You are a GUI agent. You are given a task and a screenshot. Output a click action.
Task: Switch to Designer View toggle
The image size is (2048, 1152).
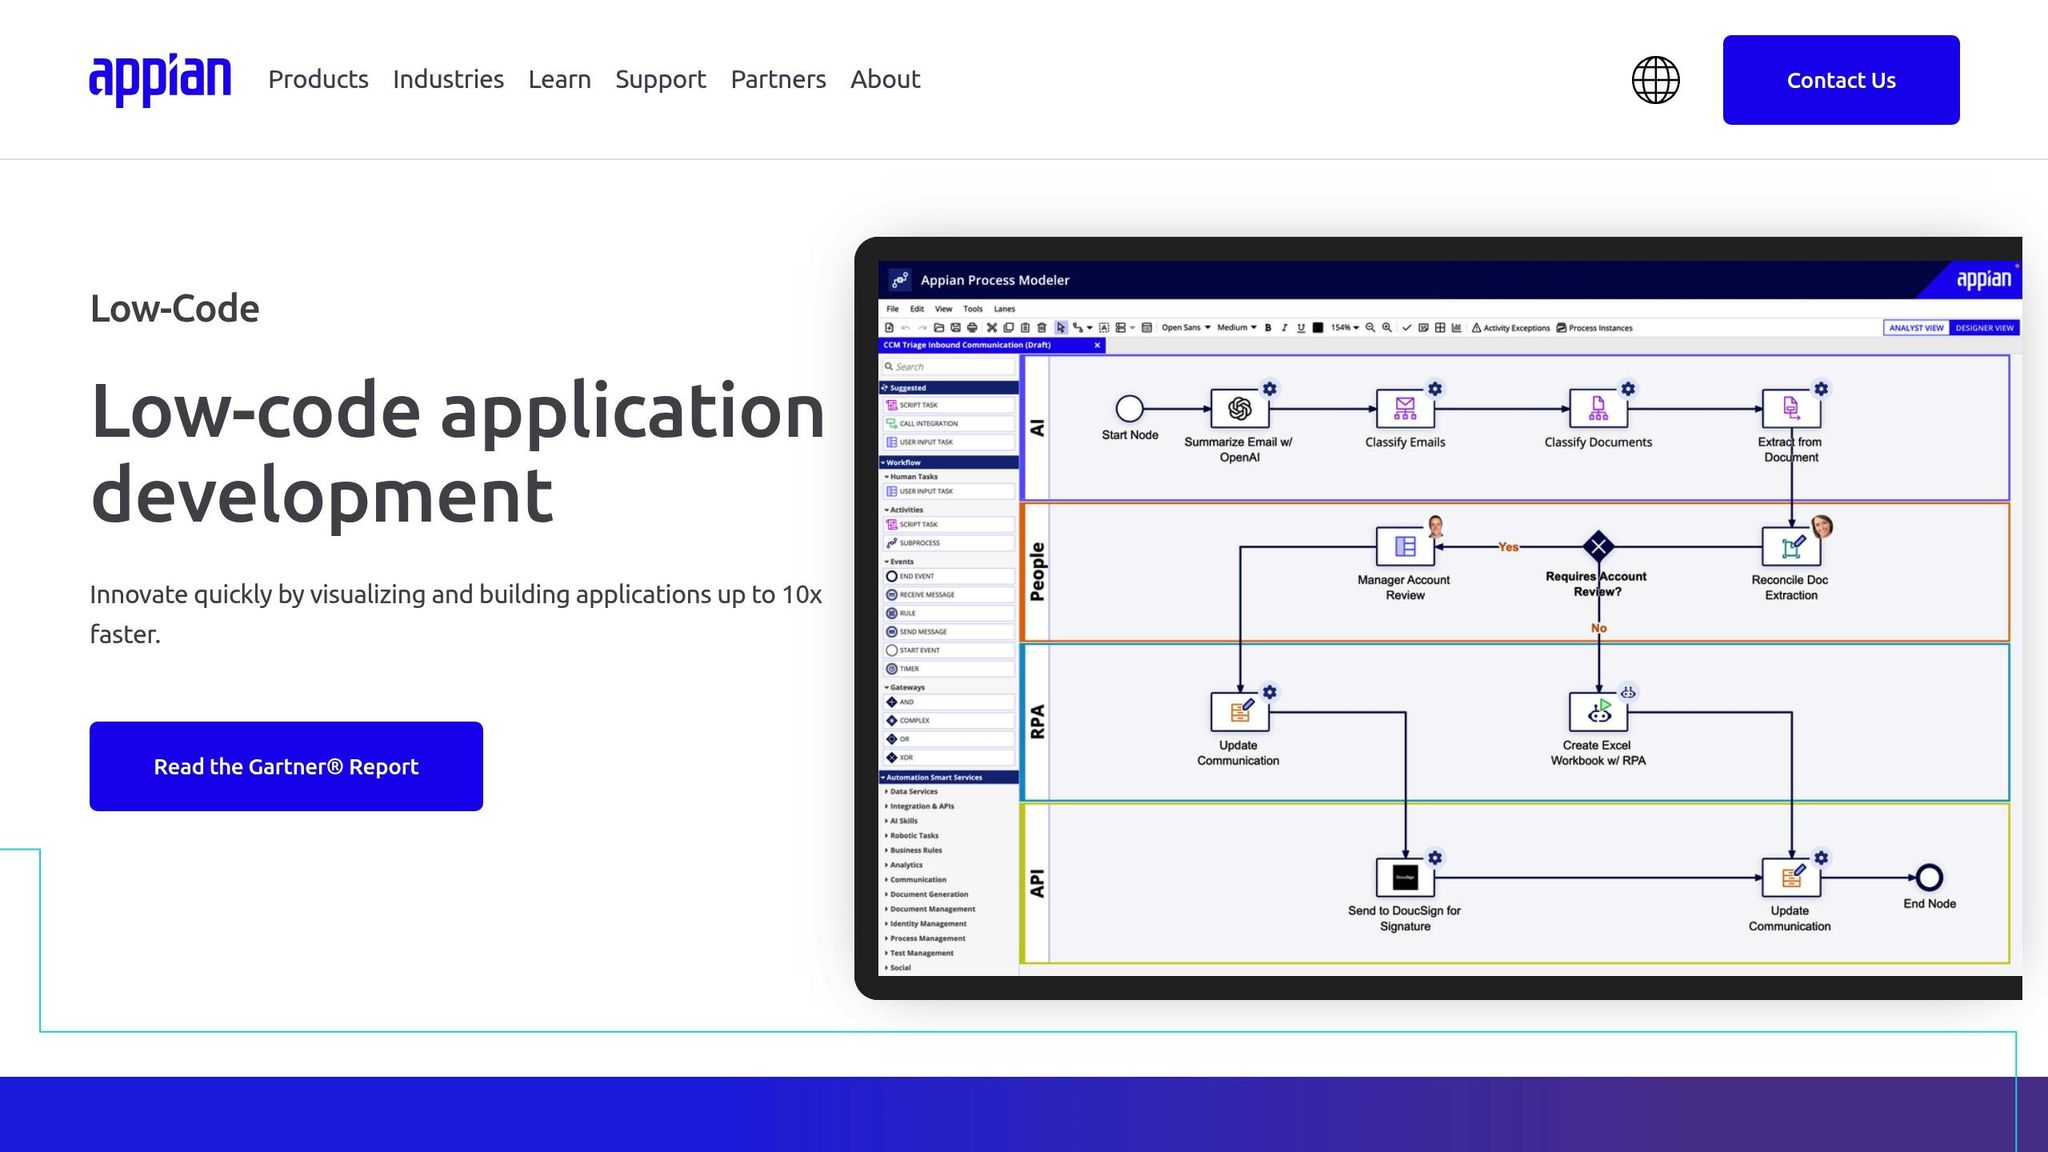[x=1984, y=328]
